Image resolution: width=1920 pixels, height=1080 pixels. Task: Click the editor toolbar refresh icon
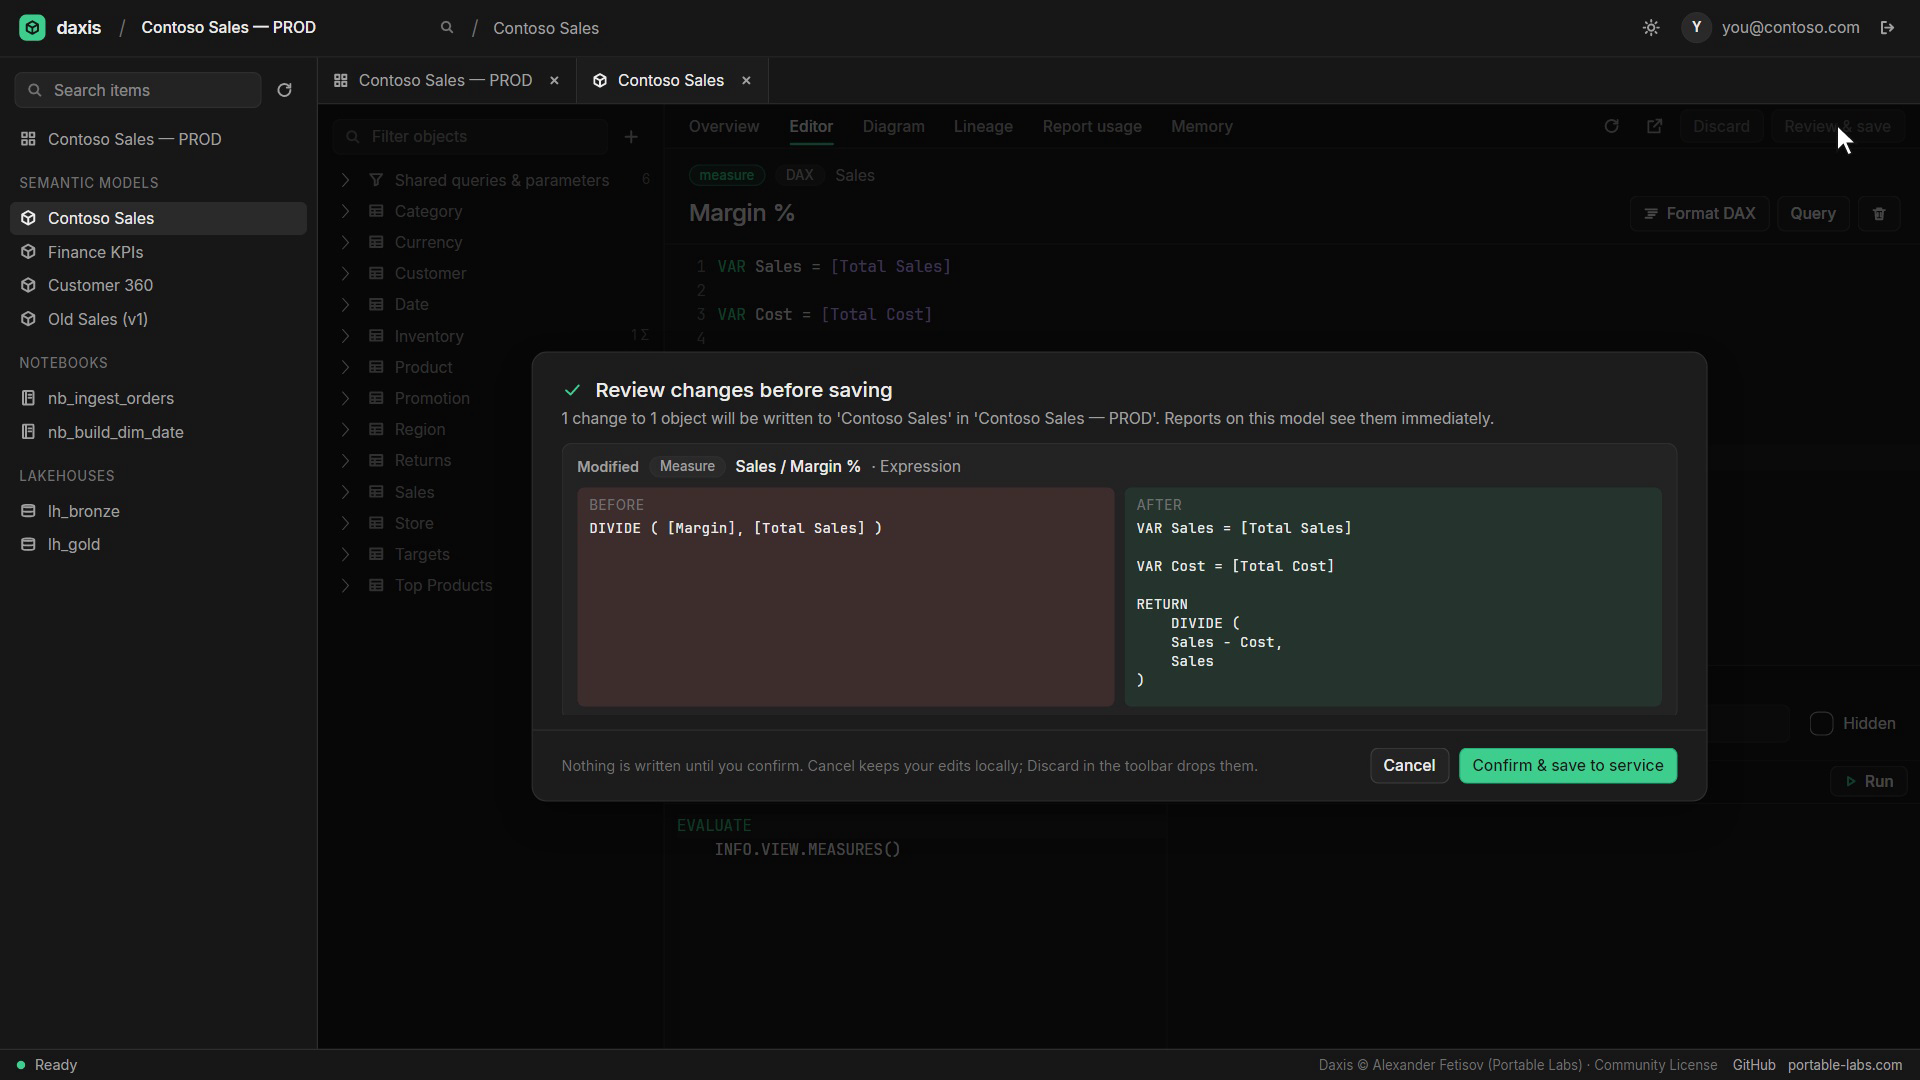click(1611, 127)
